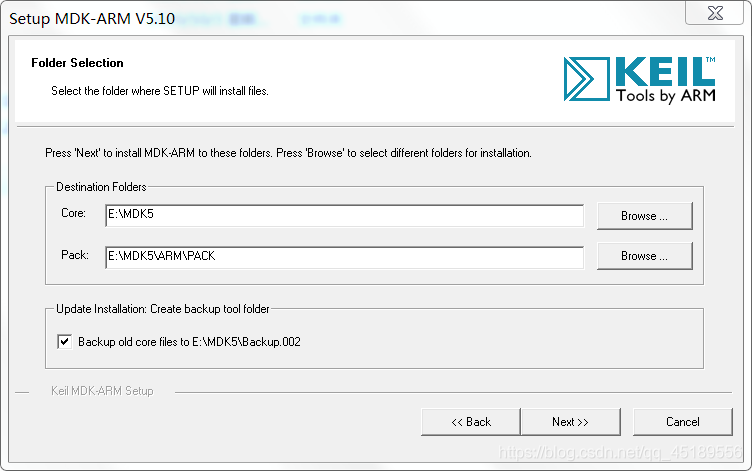Click the 'Keil MDK-ARM Setup' footer text
Image resolution: width=752 pixels, height=471 pixels.
[x=102, y=391]
